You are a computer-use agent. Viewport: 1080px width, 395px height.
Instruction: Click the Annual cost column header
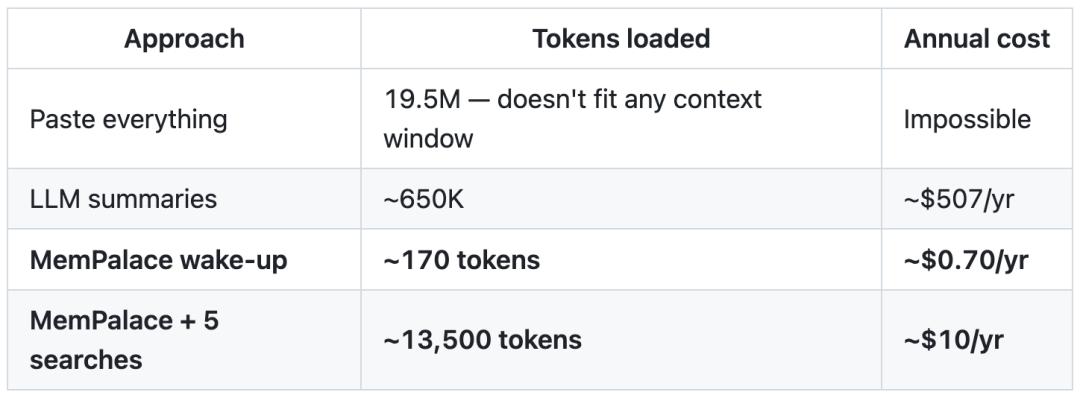(977, 39)
